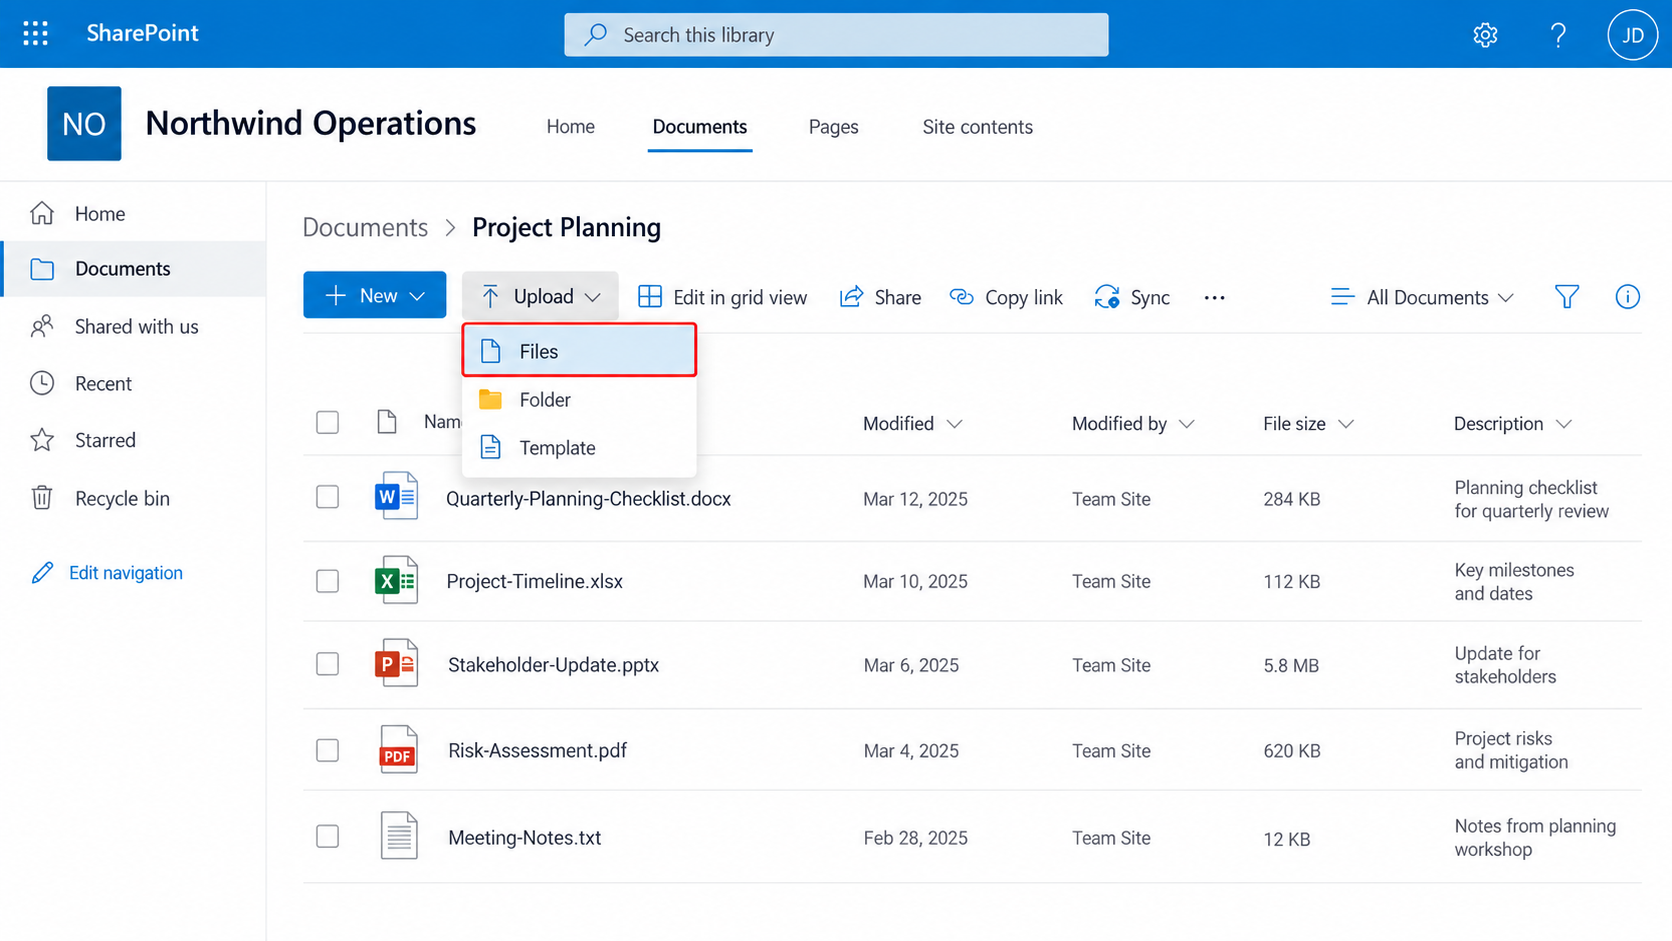
Task: Collapse the Upload dropdown button
Action: pos(540,296)
